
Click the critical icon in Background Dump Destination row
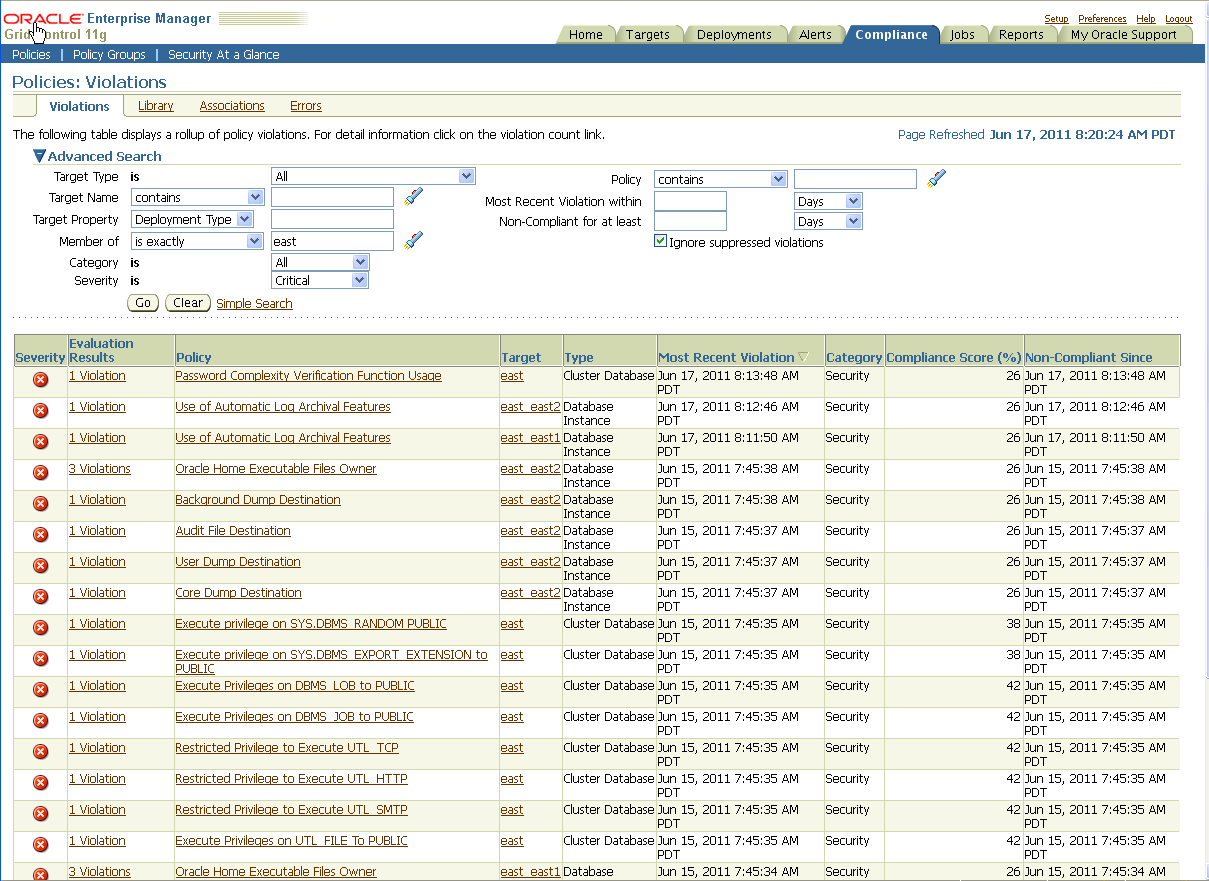[41, 504]
